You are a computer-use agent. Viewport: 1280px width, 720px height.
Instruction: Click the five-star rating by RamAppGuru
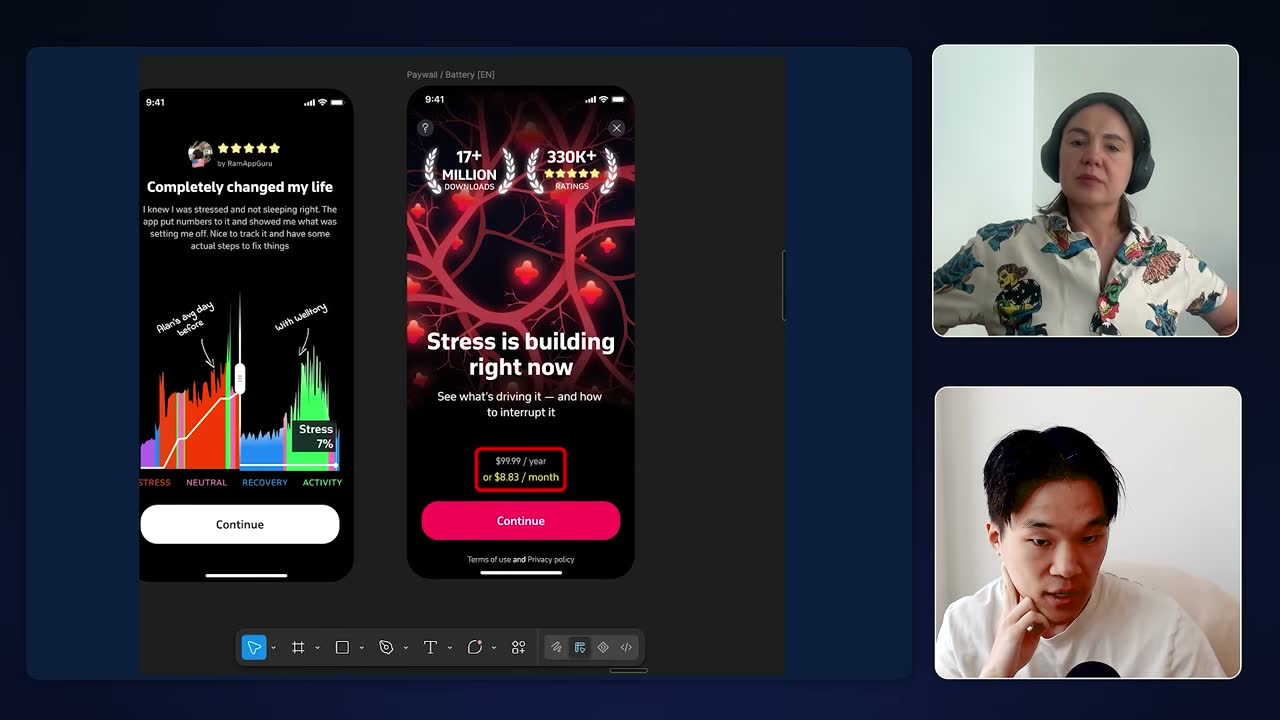[x=249, y=148]
